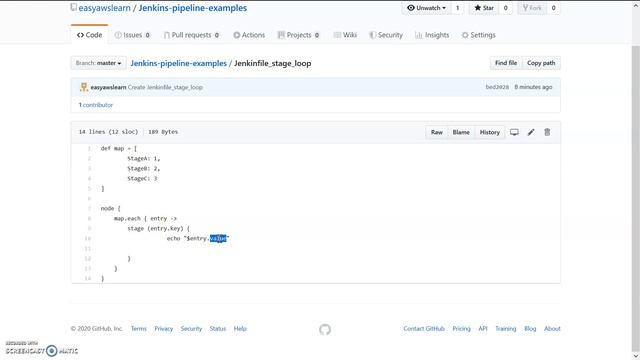Open the Pricing footer link
Image resolution: width=640 pixels, height=360 pixels.
click(x=461, y=329)
